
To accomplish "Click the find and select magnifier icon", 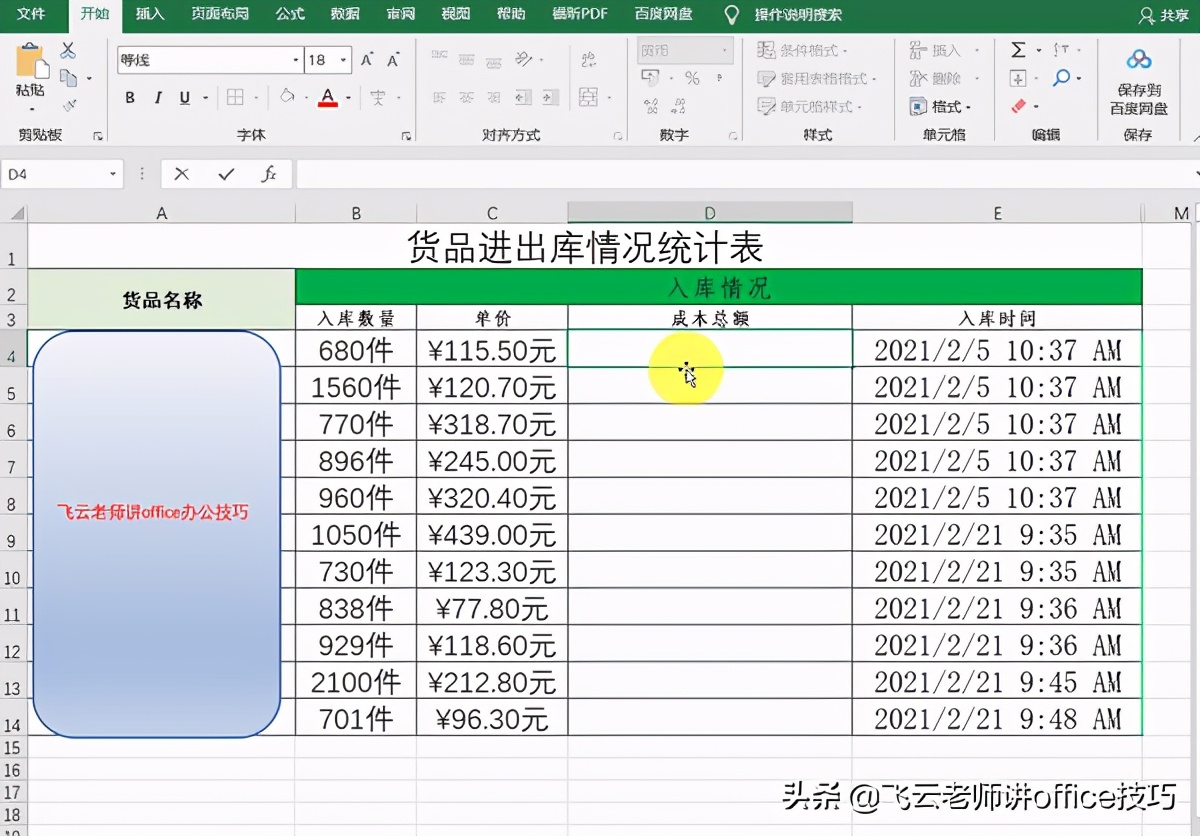I will coord(1061,77).
